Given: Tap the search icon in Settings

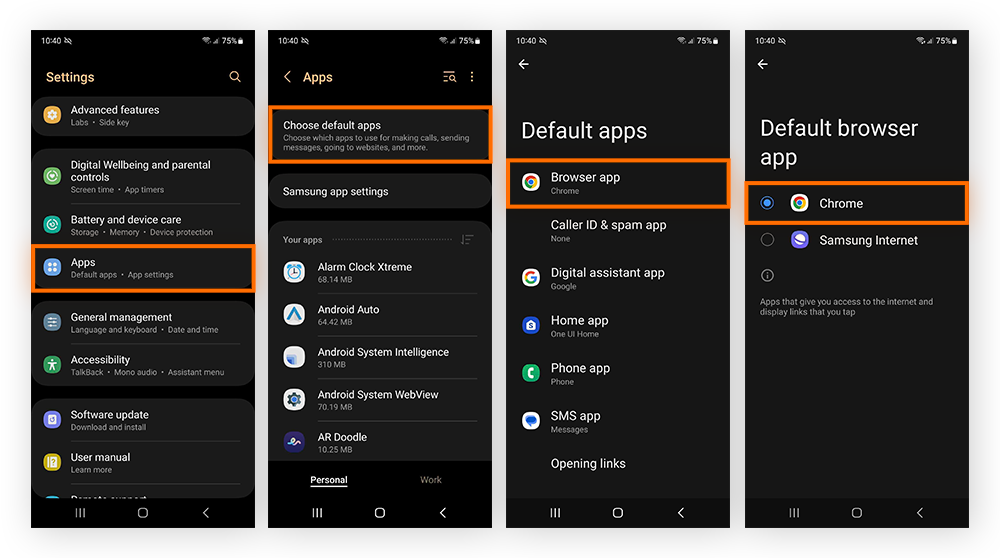Looking at the screenshot, I should pos(235,77).
